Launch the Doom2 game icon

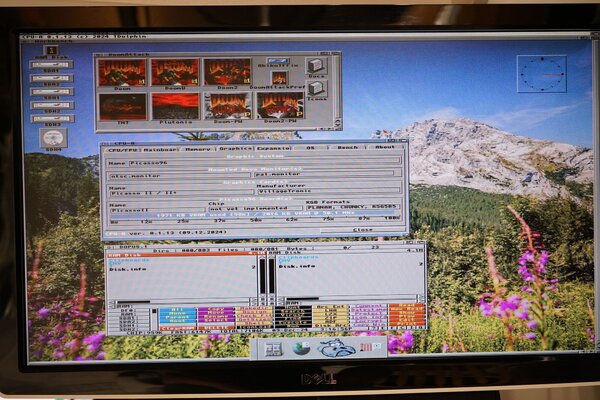pyautogui.click(x=226, y=72)
